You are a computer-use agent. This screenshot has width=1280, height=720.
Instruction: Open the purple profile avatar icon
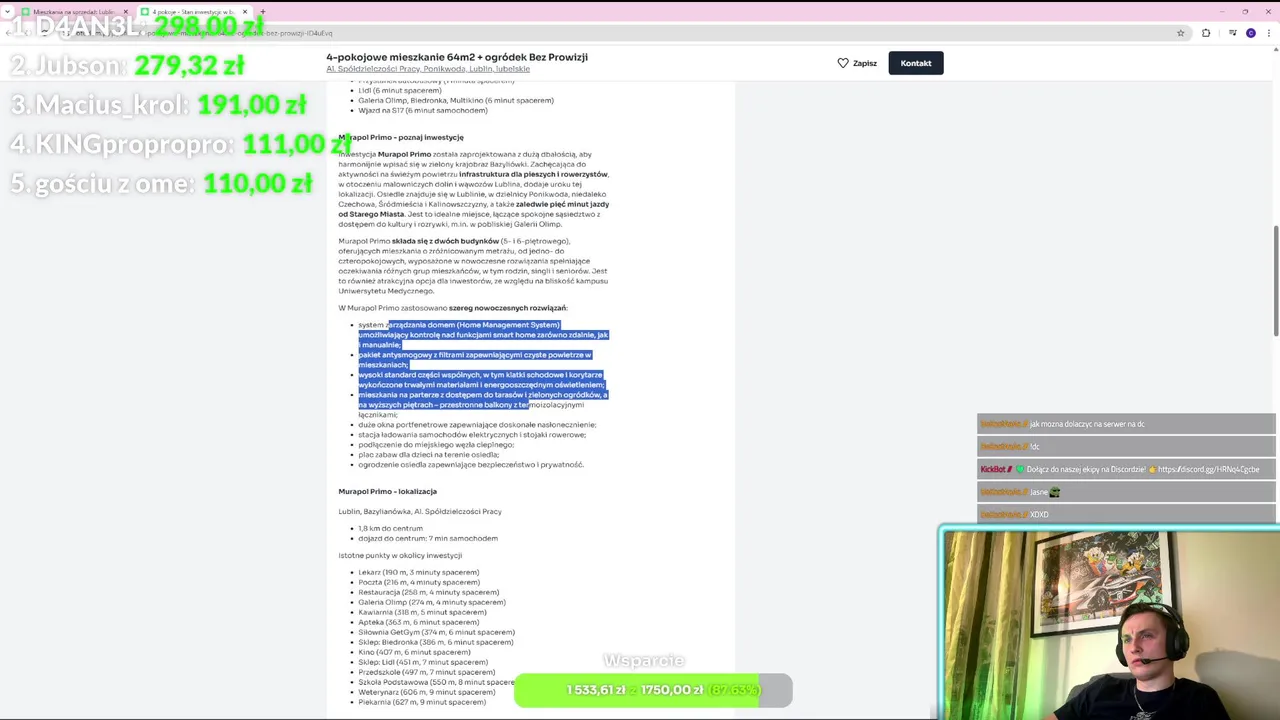coord(1251,33)
